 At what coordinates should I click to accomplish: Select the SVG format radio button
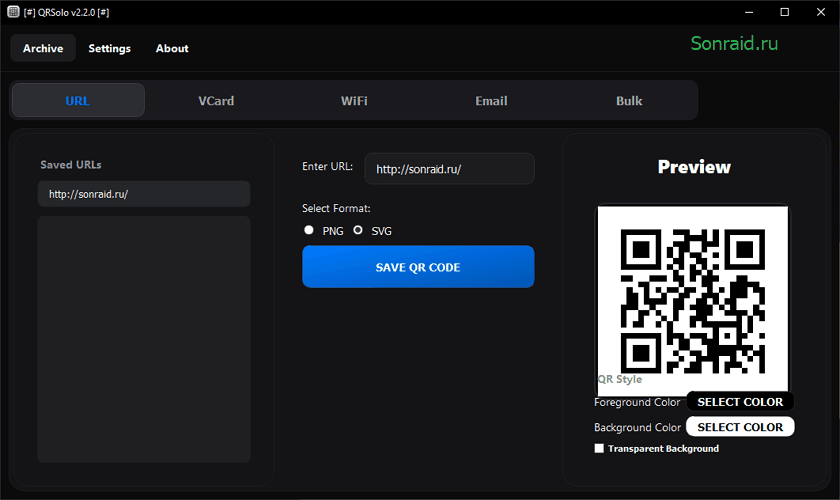(358, 230)
